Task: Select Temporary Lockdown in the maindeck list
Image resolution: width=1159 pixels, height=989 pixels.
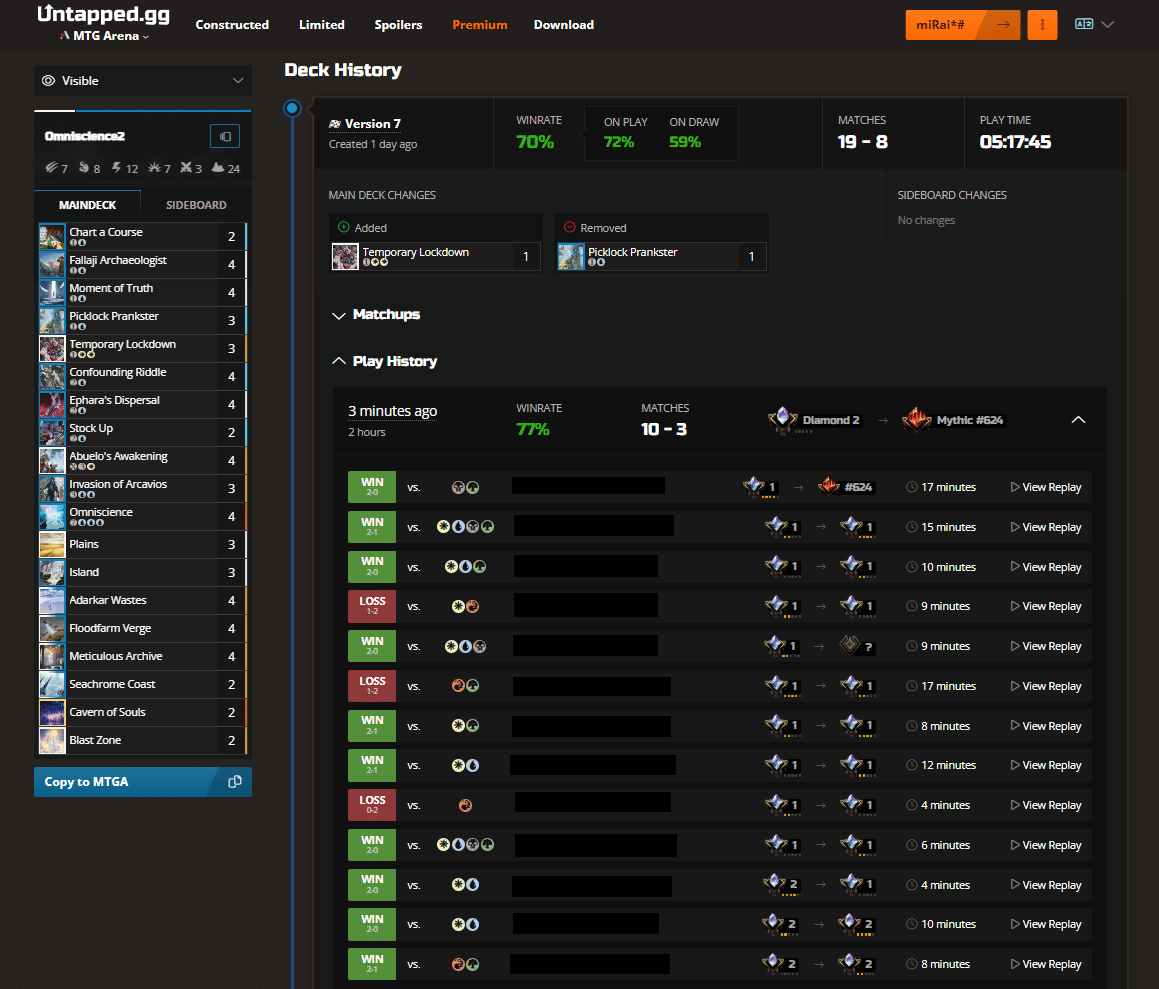Action: point(142,349)
